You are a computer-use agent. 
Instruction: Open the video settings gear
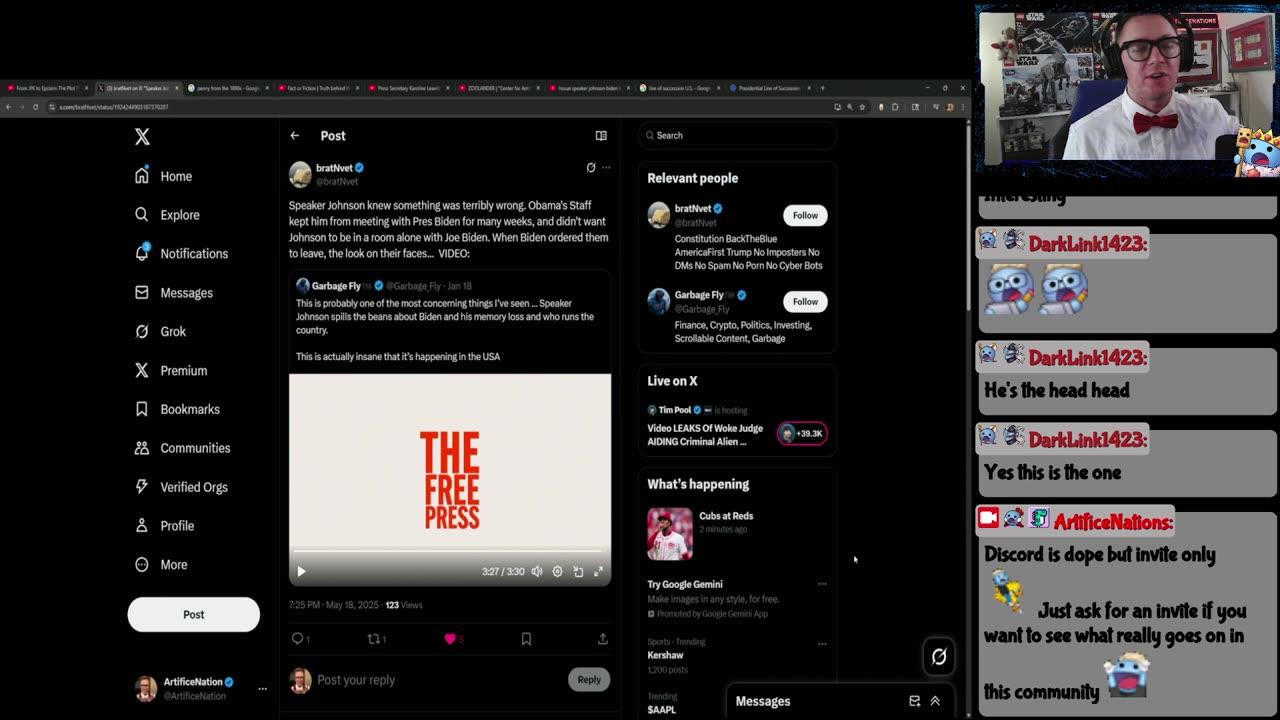[x=557, y=572]
